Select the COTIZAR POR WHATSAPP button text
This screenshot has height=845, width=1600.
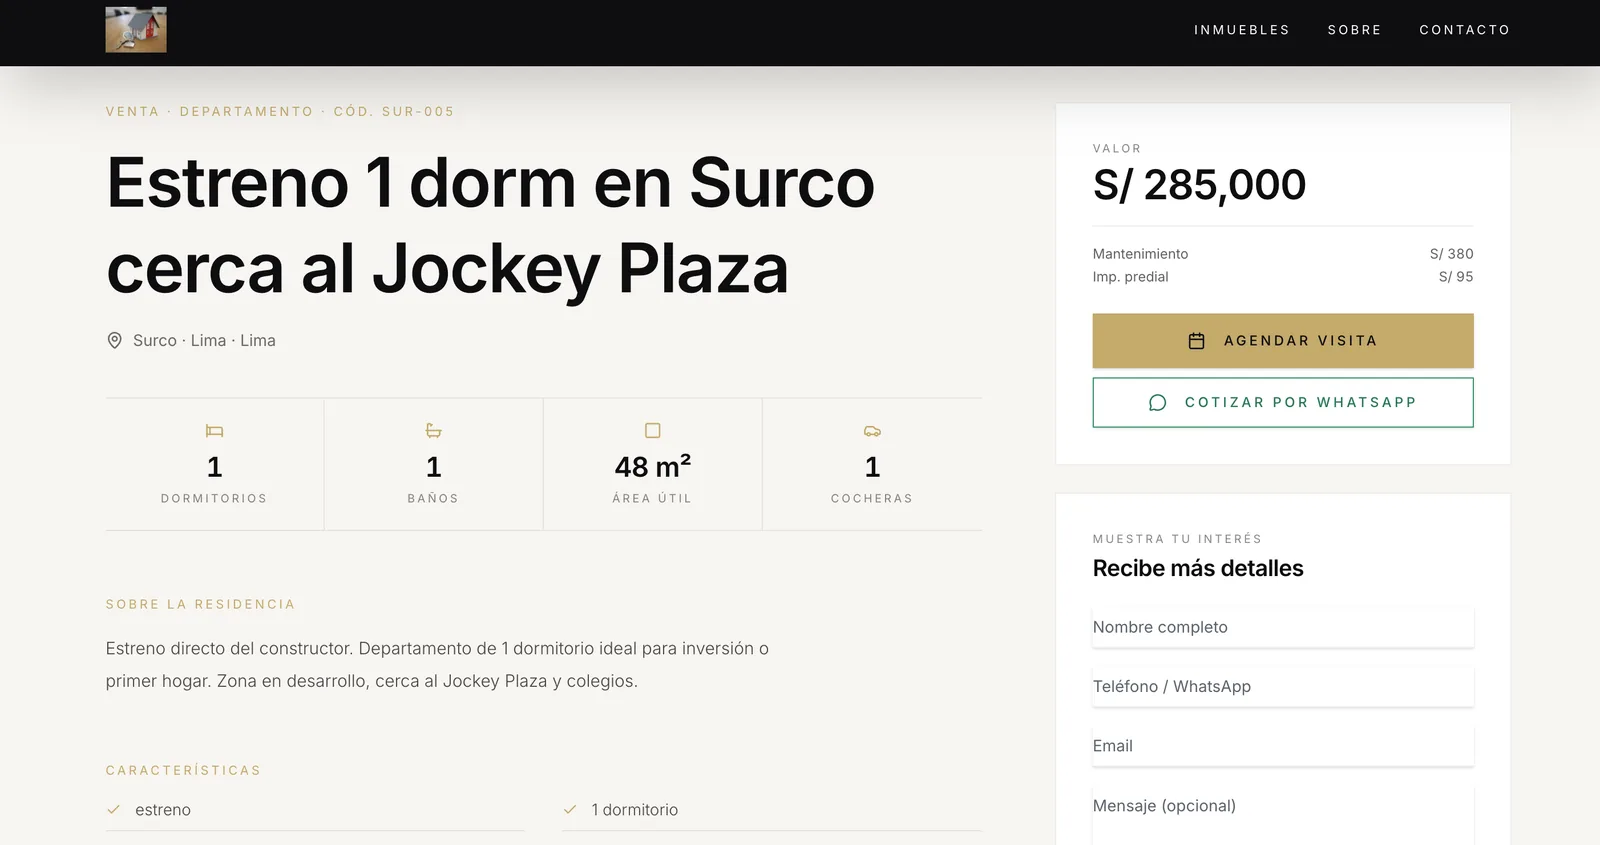1301,403
